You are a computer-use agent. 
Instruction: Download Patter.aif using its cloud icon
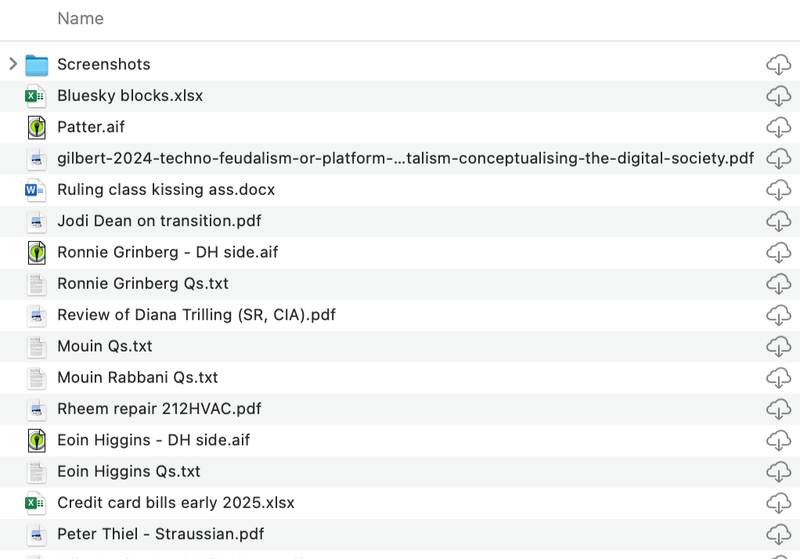(778, 127)
